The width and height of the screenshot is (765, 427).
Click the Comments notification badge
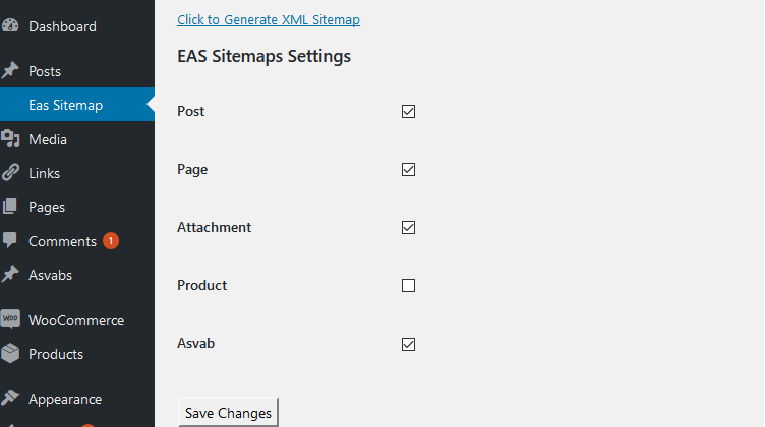[x=111, y=241]
